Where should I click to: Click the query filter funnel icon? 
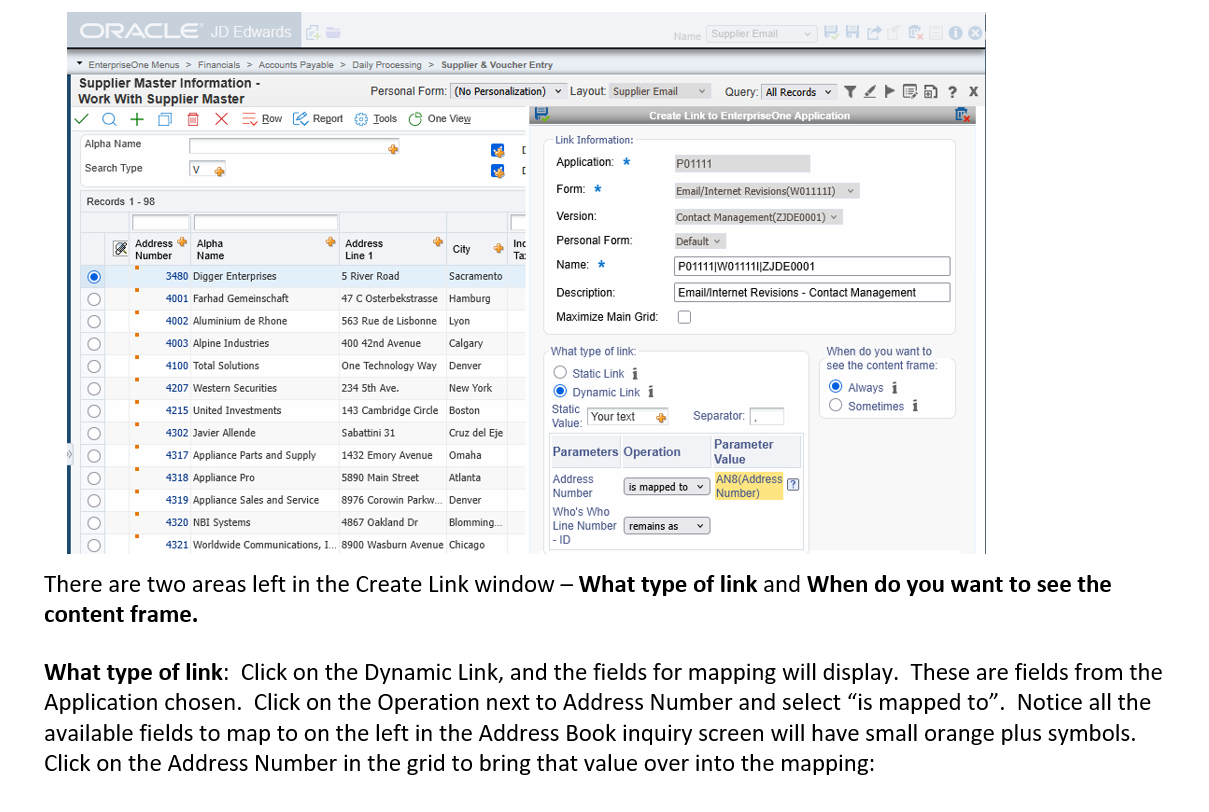(x=850, y=92)
